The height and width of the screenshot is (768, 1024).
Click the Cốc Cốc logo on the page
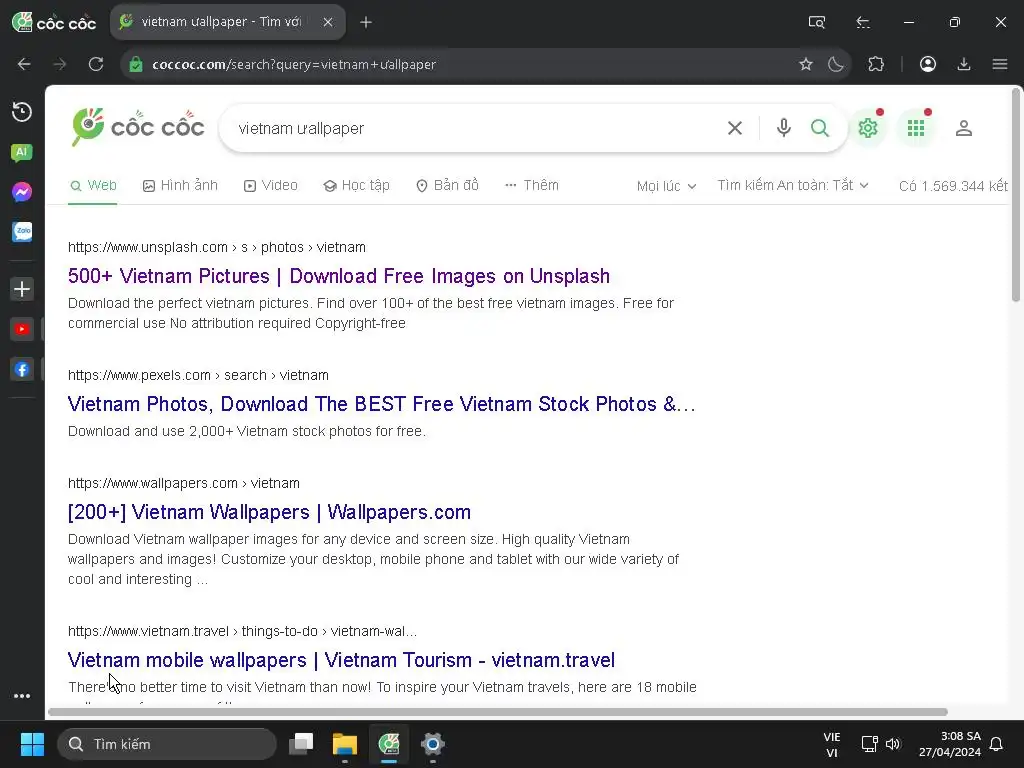click(138, 127)
